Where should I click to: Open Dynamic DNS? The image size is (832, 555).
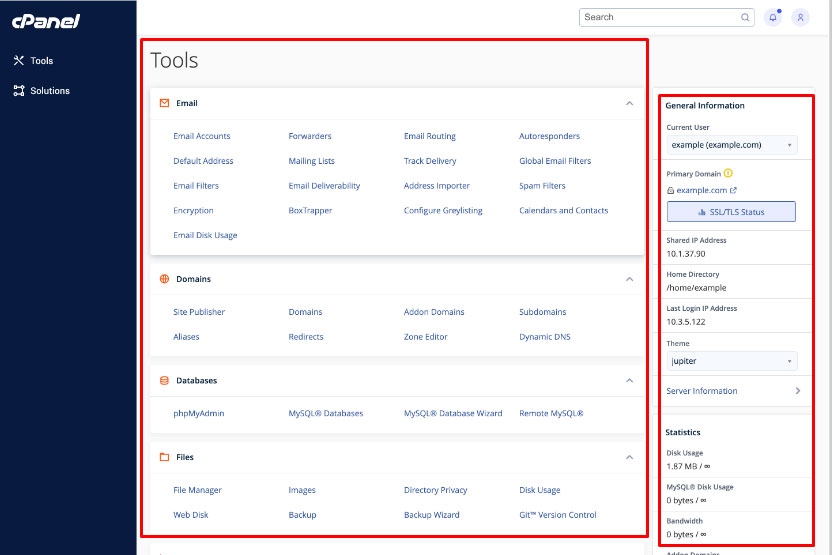(x=544, y=337)
